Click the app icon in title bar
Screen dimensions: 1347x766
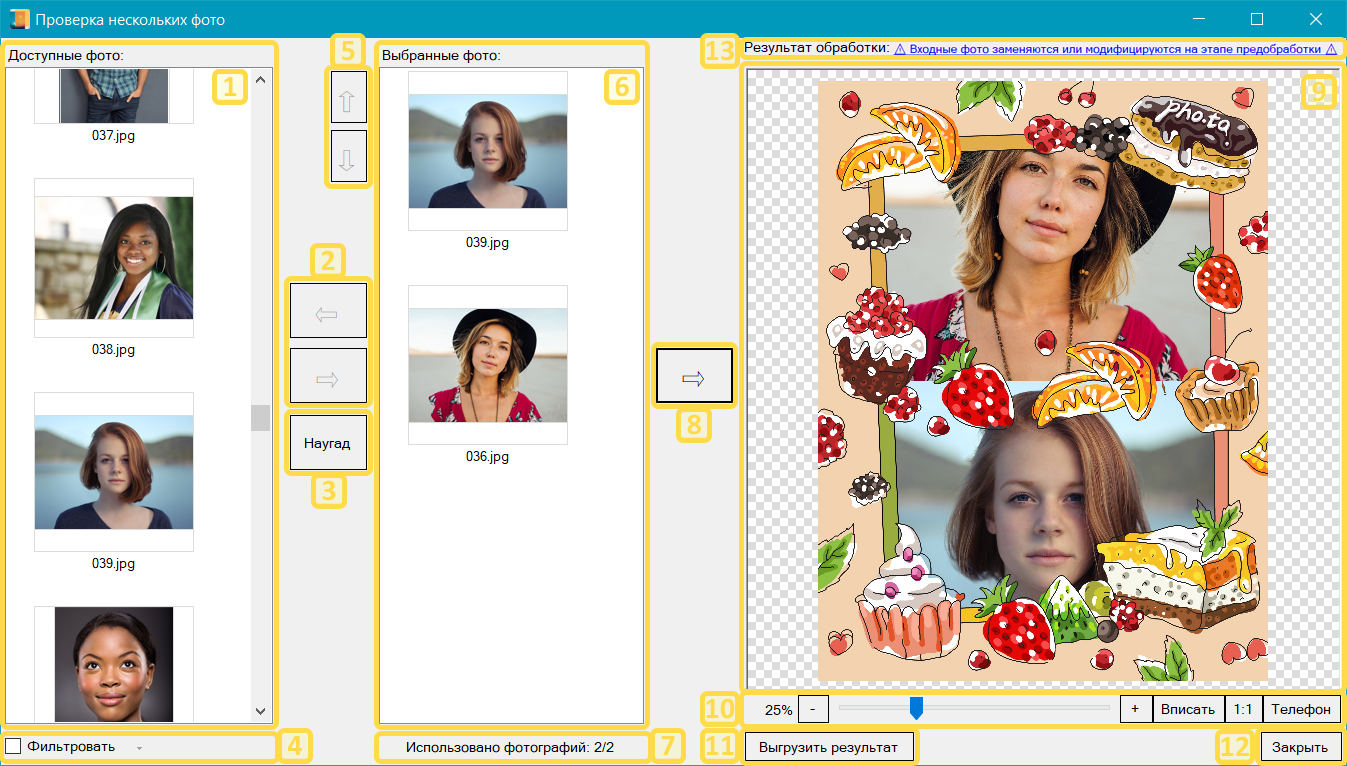19,19
